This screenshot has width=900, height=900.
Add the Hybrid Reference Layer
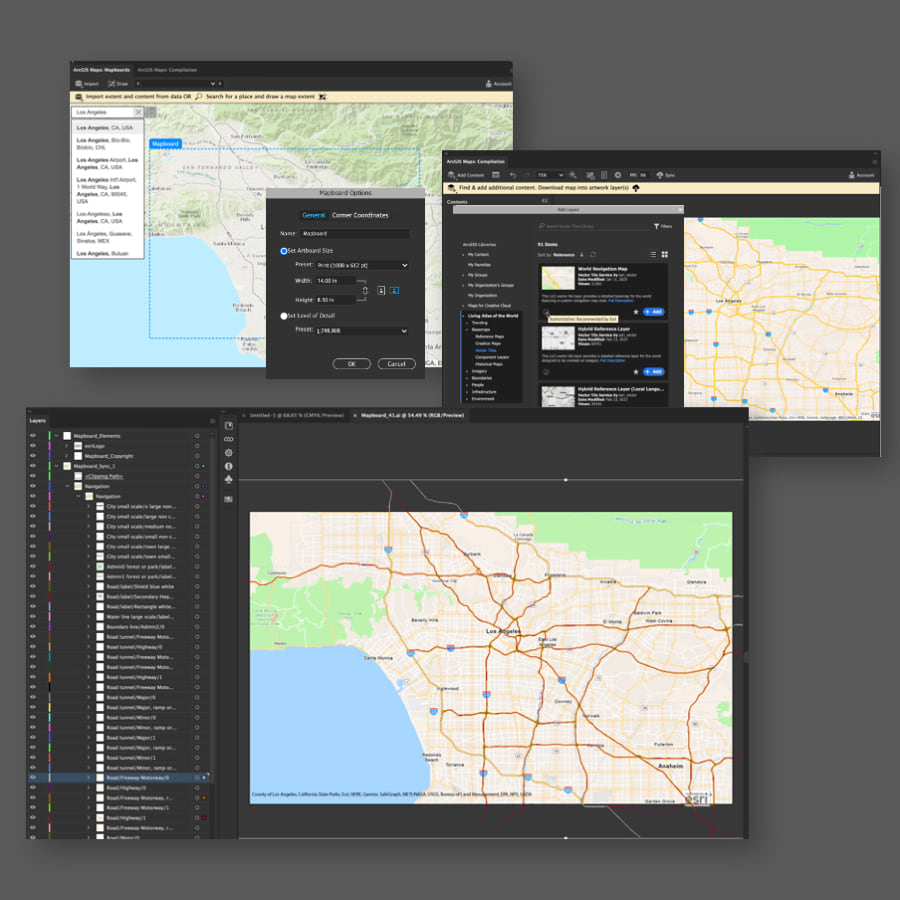653,371
